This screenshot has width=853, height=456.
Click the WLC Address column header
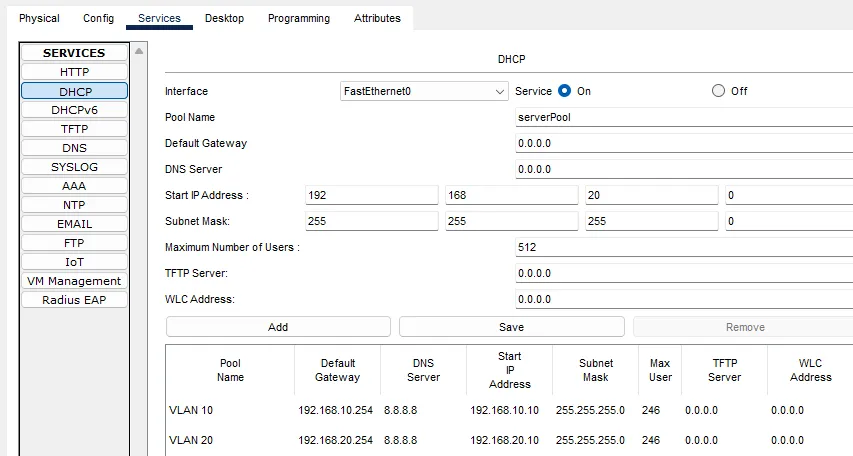[810, 370]
